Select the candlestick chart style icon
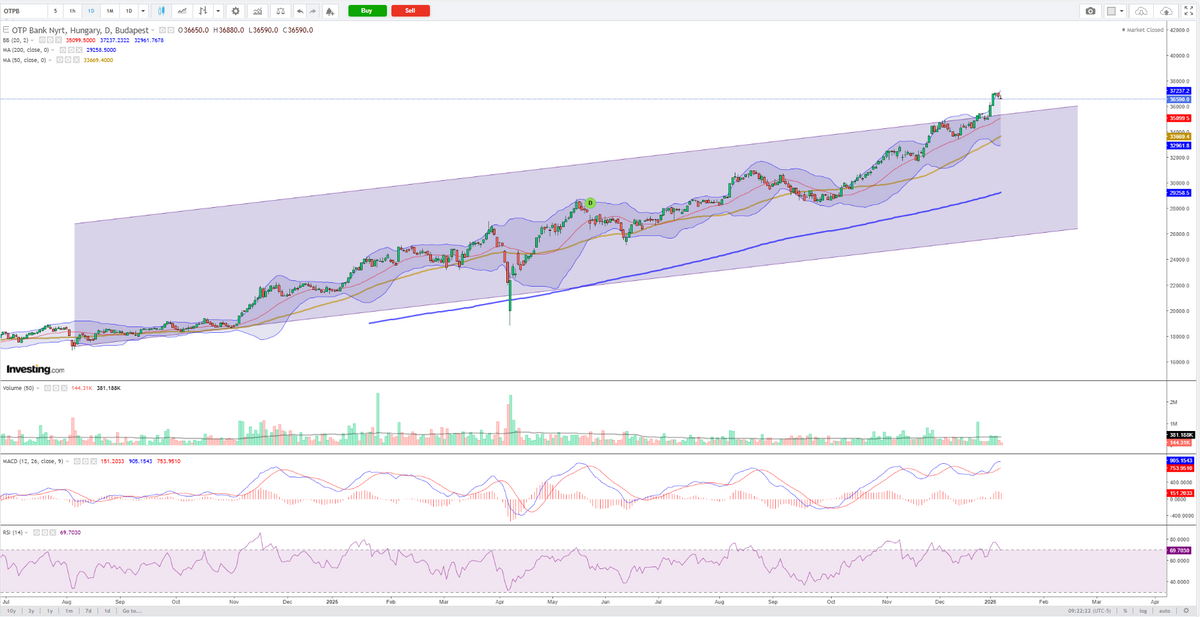The image size is (1200, 617). tap(158, 10)
